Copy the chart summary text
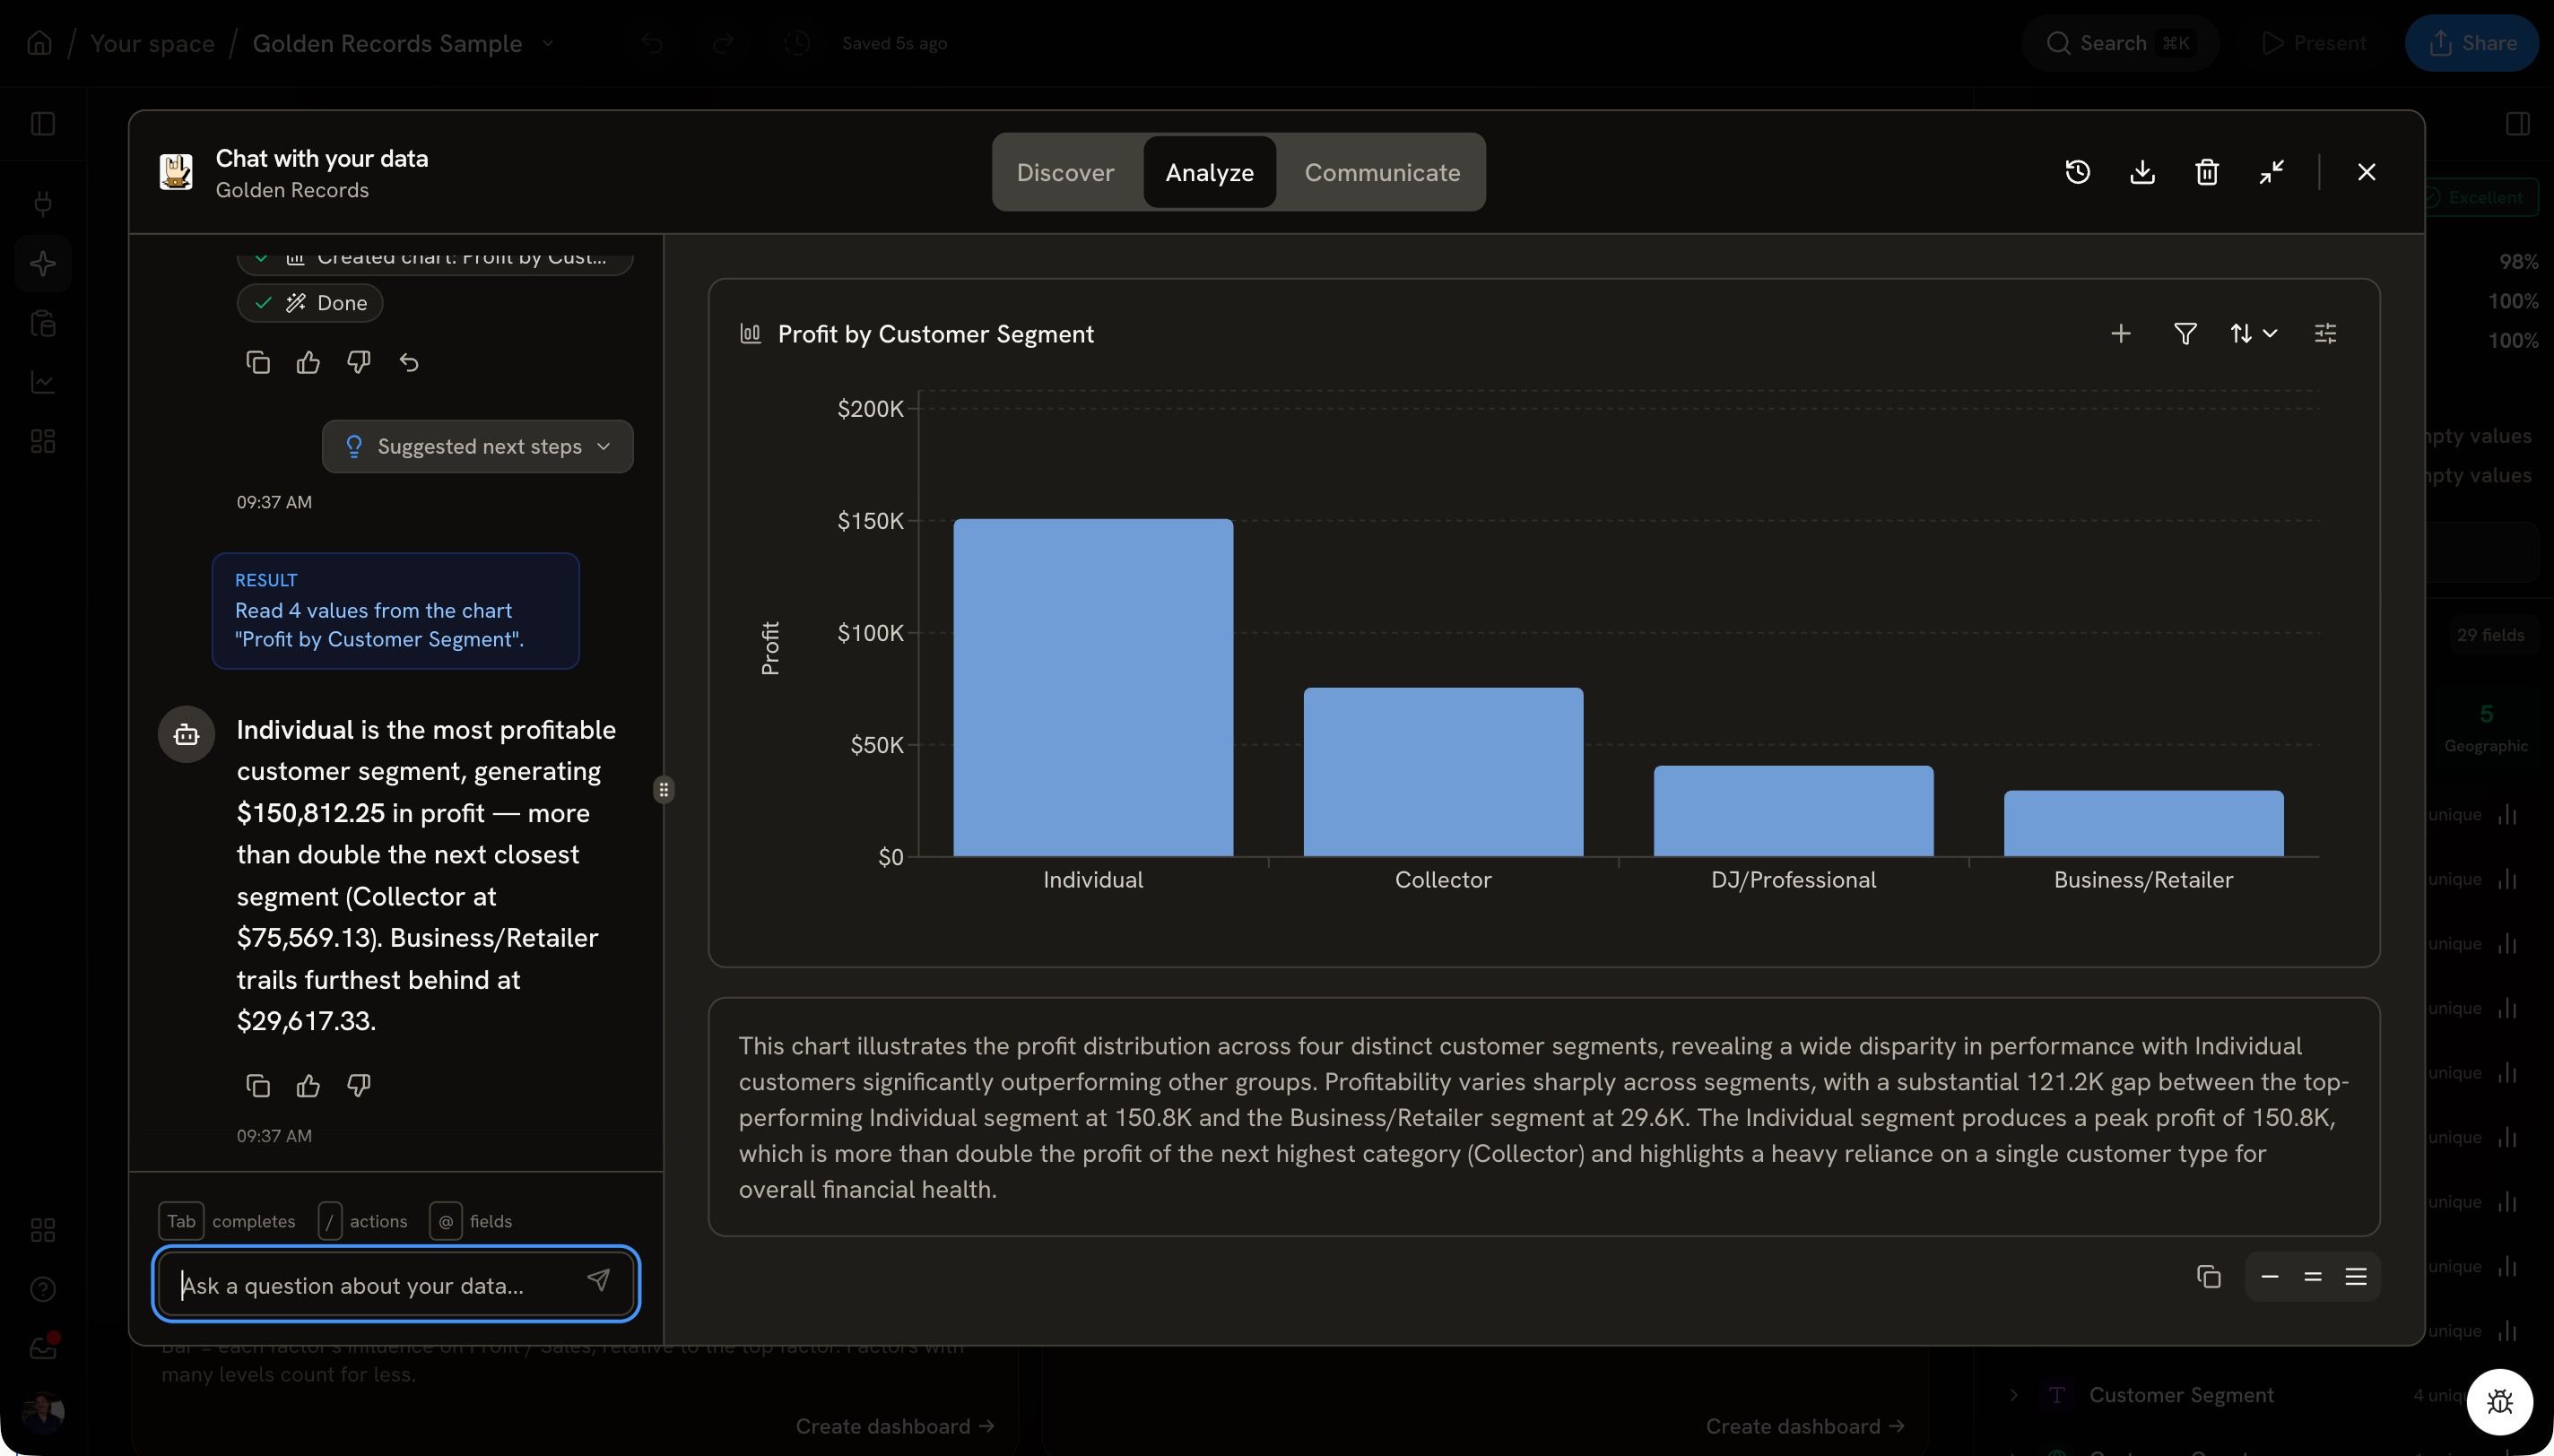The image size is (2554, 1456). (x=2208, y=1276)
